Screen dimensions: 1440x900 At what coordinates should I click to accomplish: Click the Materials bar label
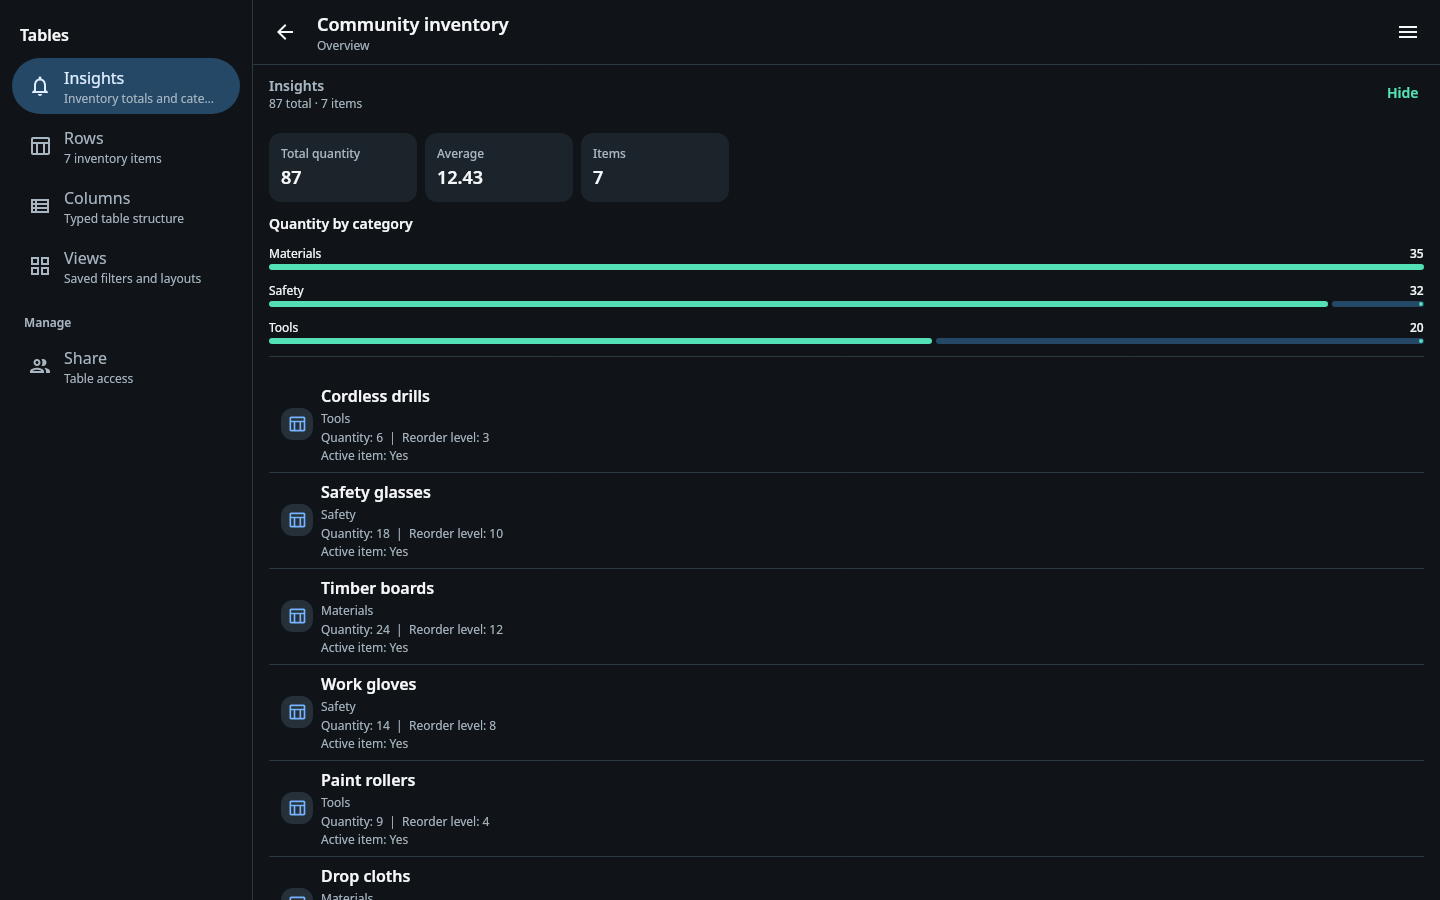click(295, 254)
